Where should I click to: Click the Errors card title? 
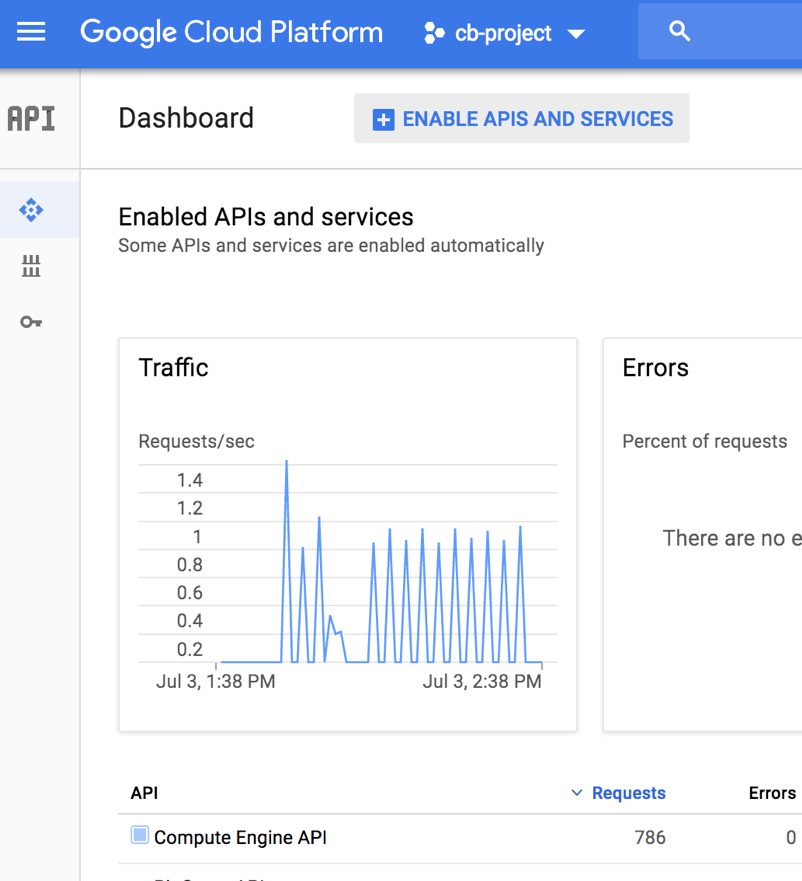(x=655, y=367)
